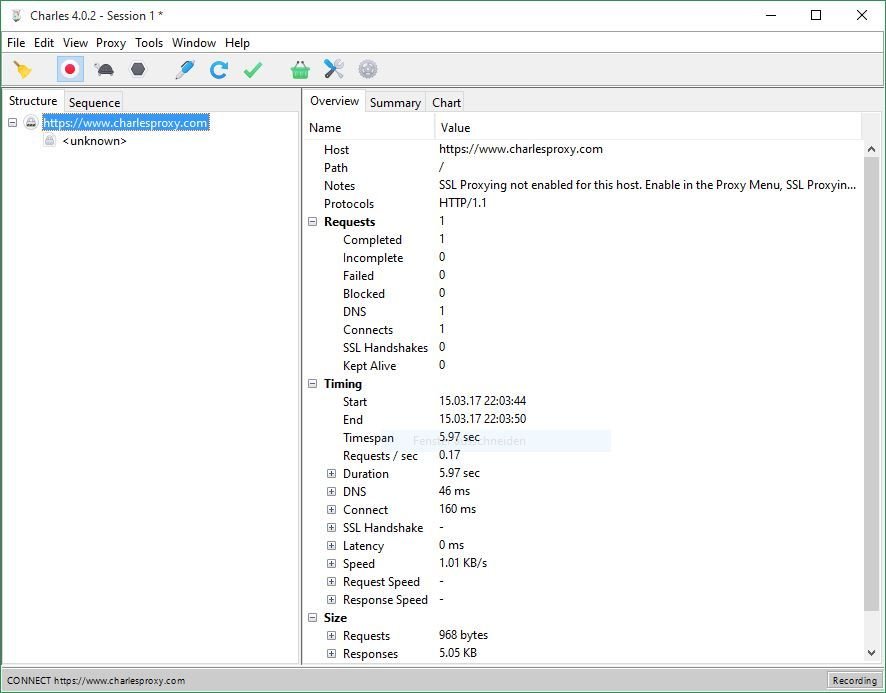
Task: Select the <unknown> item in tree
Action: coord(94,141)
